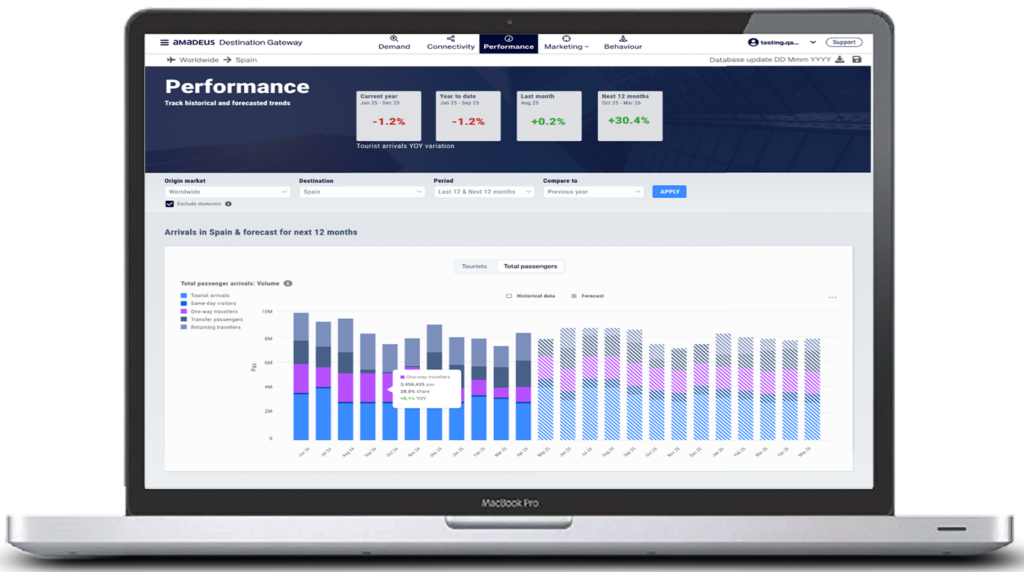Select the Tourists chart tab
Viewport: 1024px width, 572px height.
[473, 266]
